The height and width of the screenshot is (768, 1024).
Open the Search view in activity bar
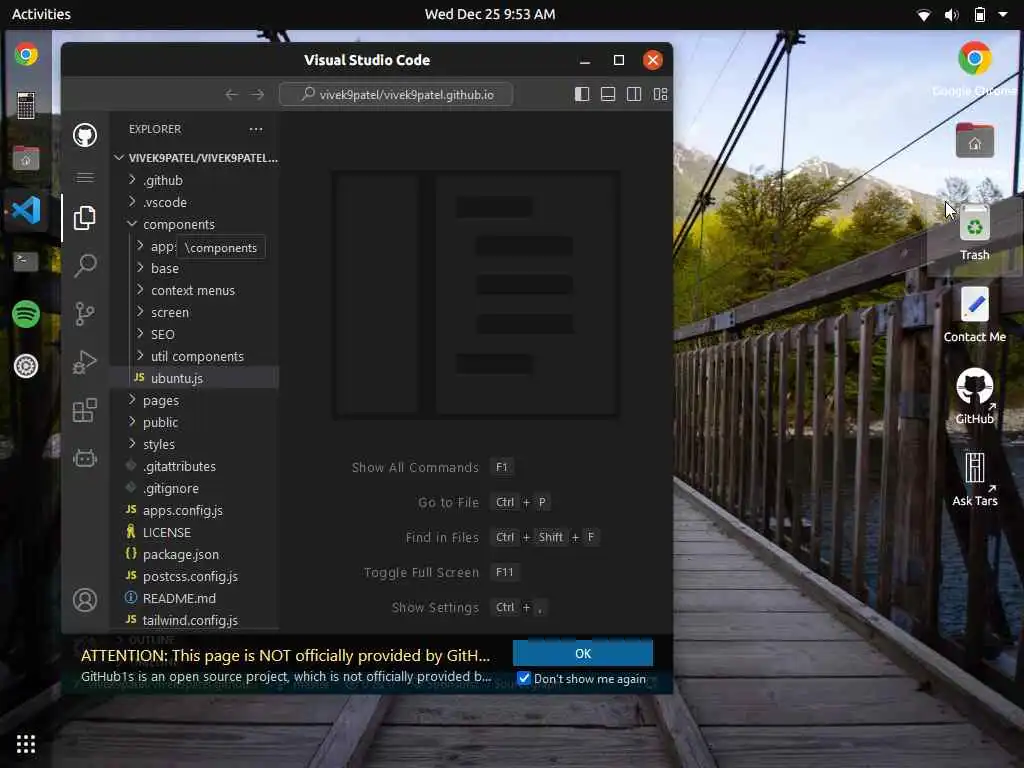85,266
